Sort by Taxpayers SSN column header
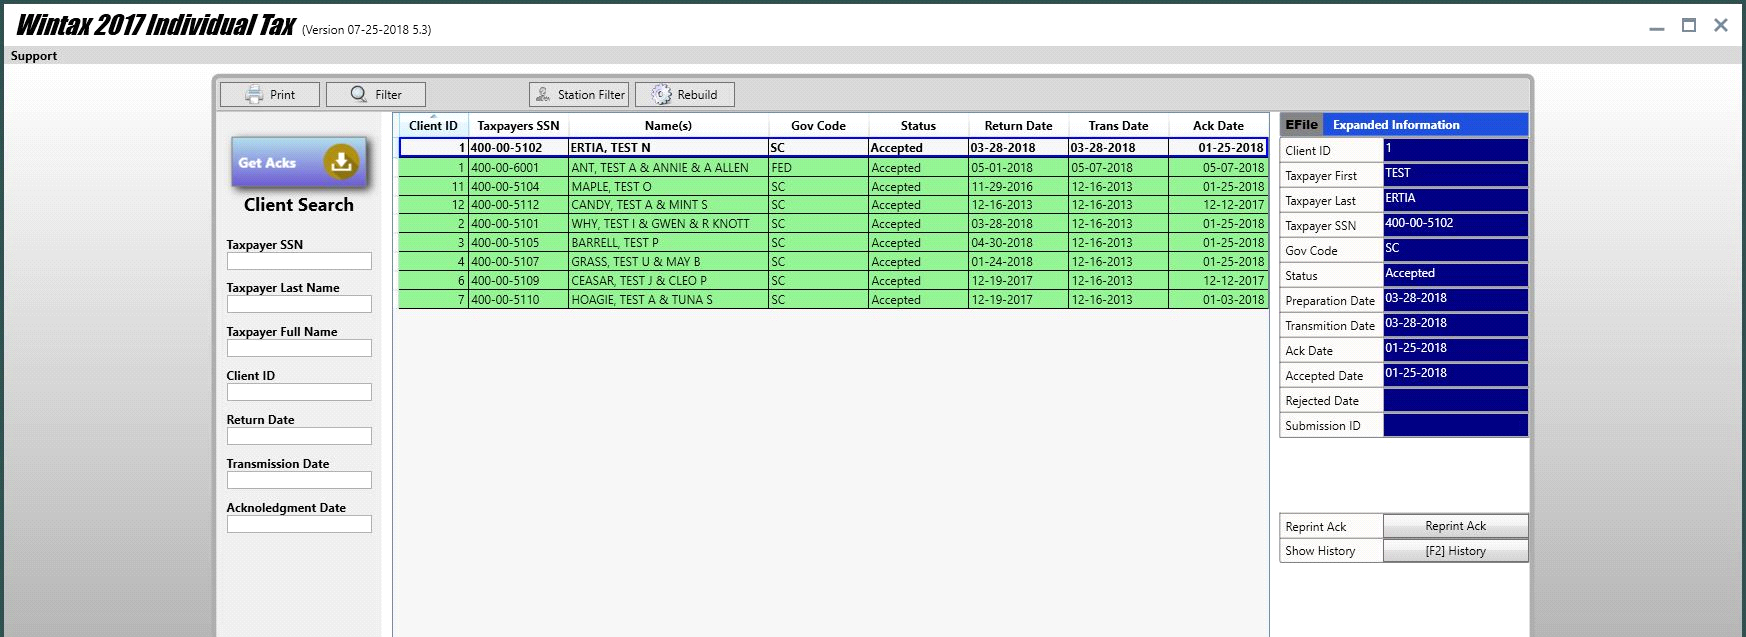The height and width of the screenshot is (637, 1746). tap(518, 126)
